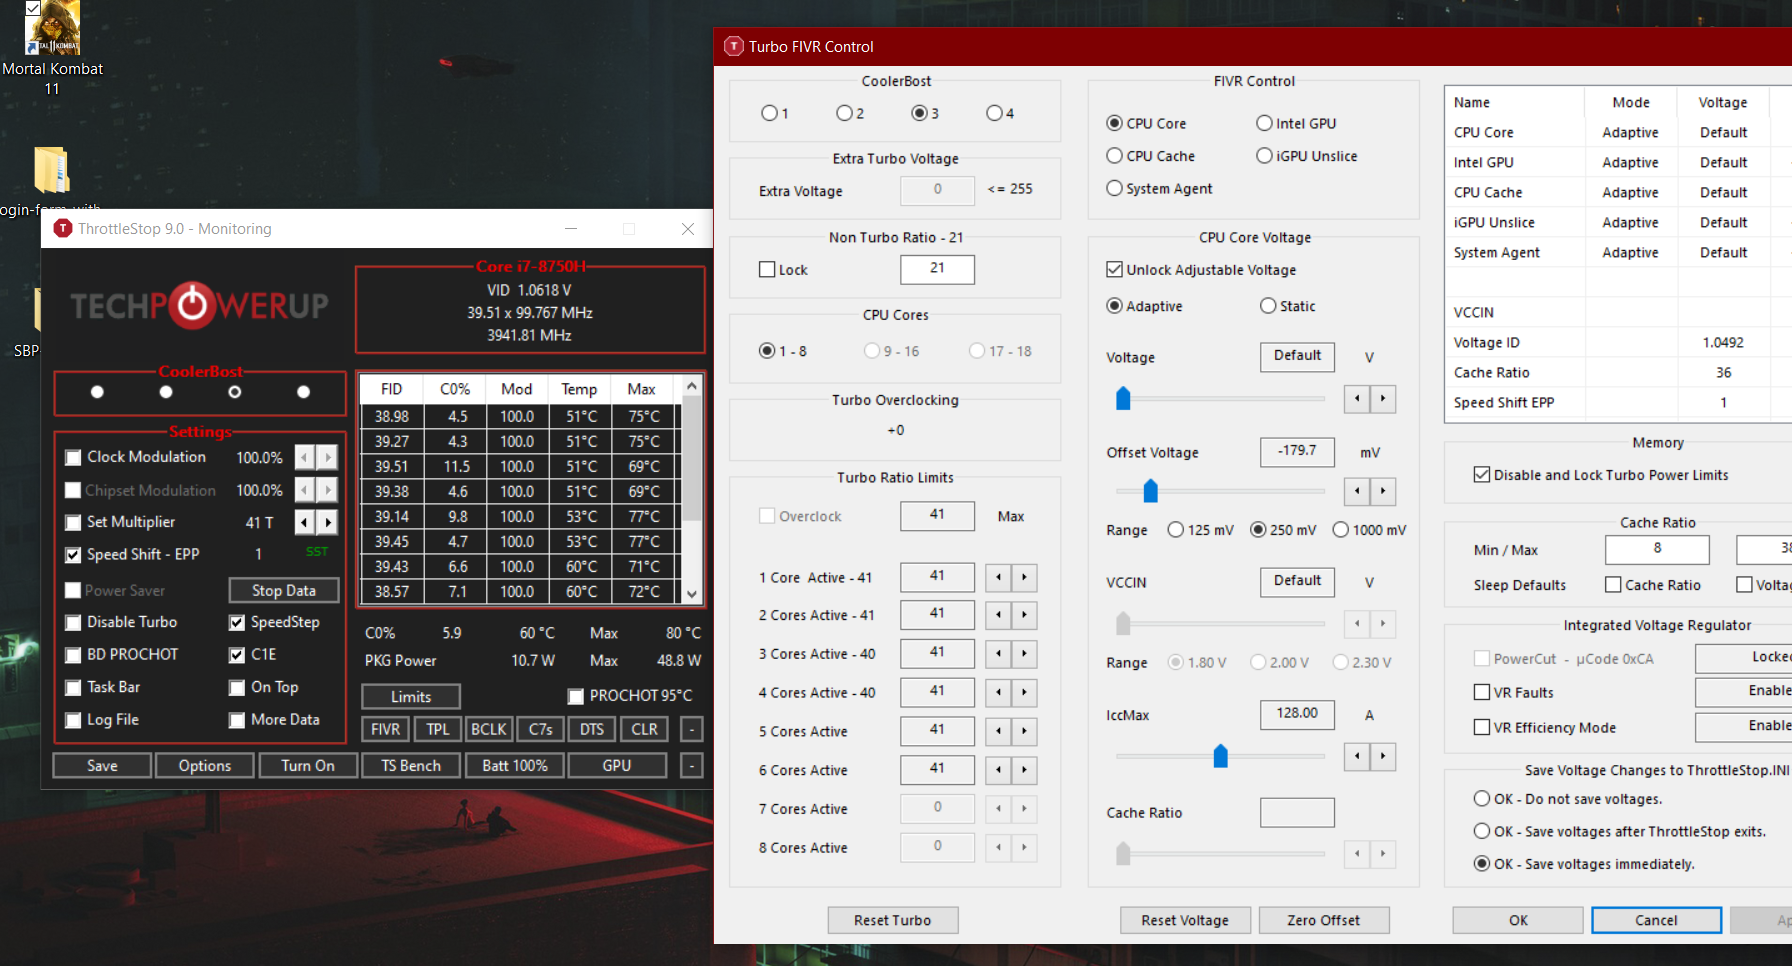This screenshot has height=966, width=1792.
Task: Uncheck Disable and Lock Turbo Power Limits
Action: (1482, 475)
